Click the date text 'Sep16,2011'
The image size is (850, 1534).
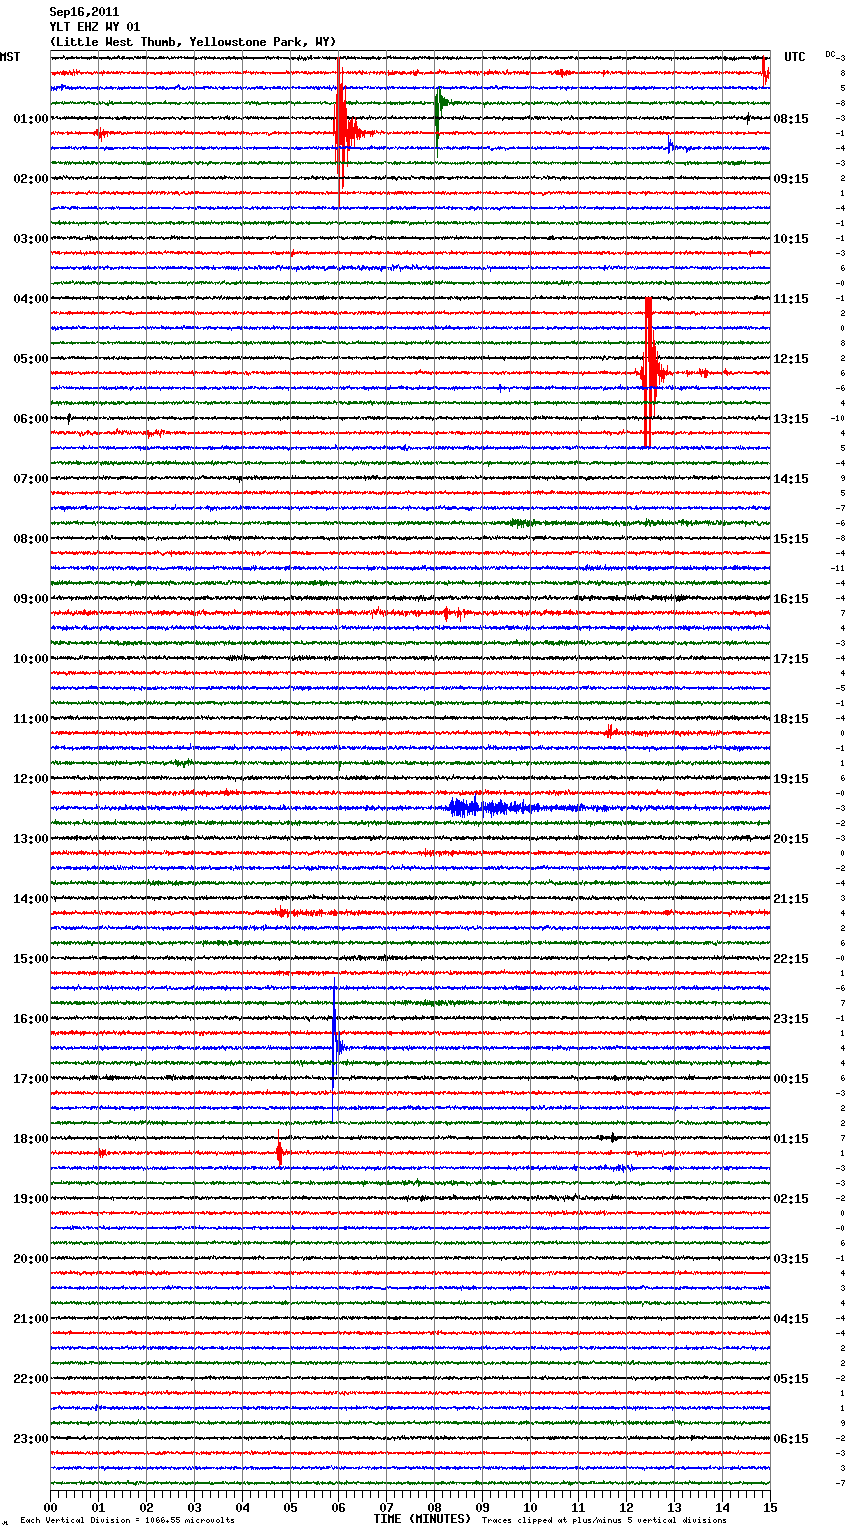coord(84,12)
